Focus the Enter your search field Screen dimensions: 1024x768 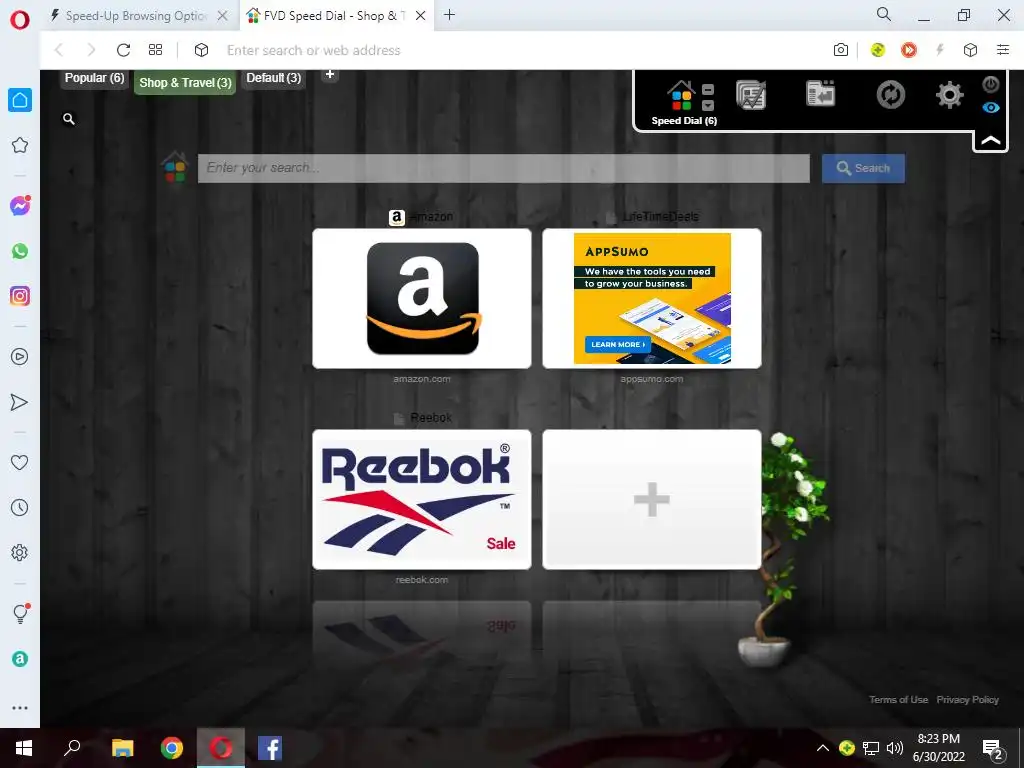click(504, 168)
